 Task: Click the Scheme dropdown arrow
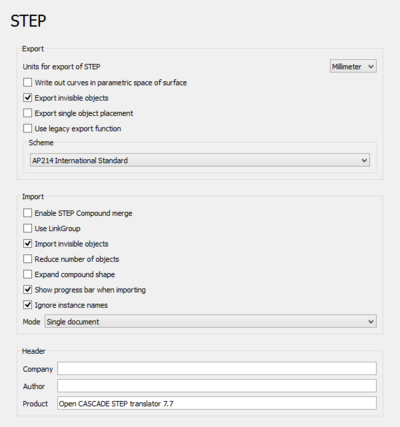364,161
